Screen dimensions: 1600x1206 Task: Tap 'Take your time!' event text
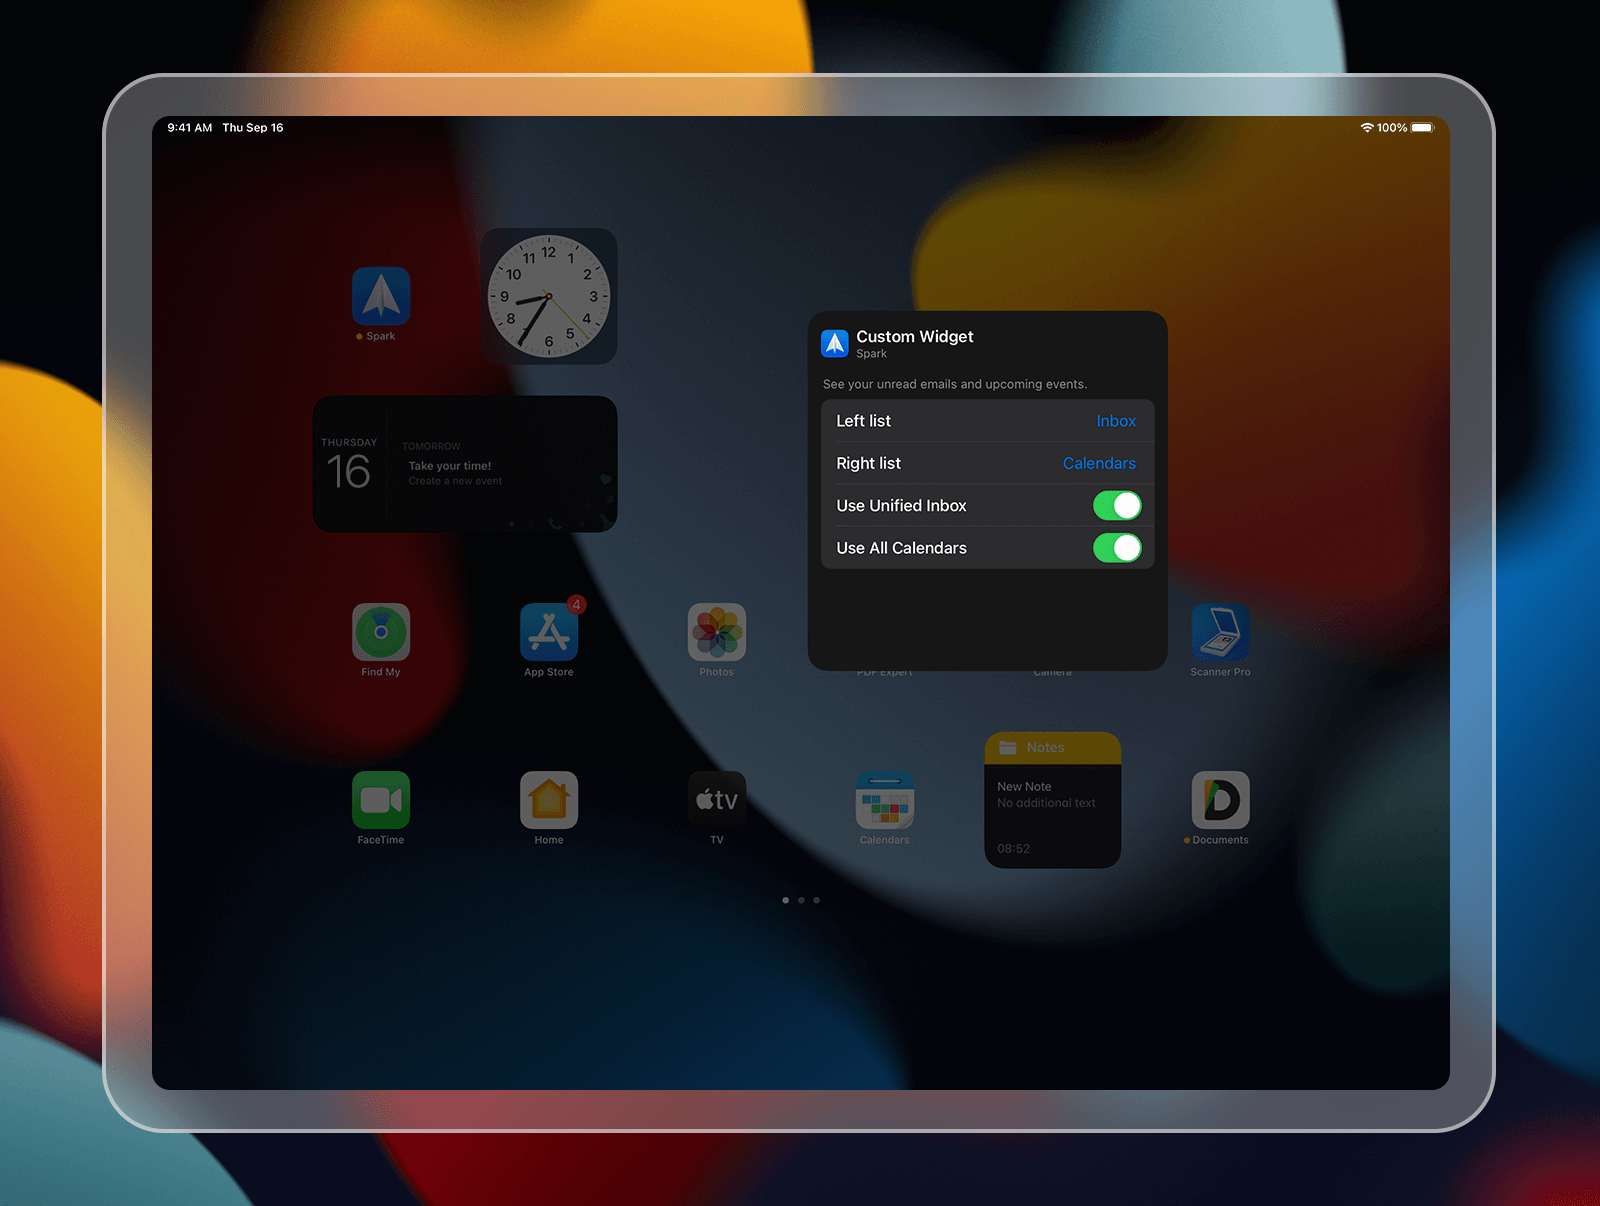click(450, 466)
